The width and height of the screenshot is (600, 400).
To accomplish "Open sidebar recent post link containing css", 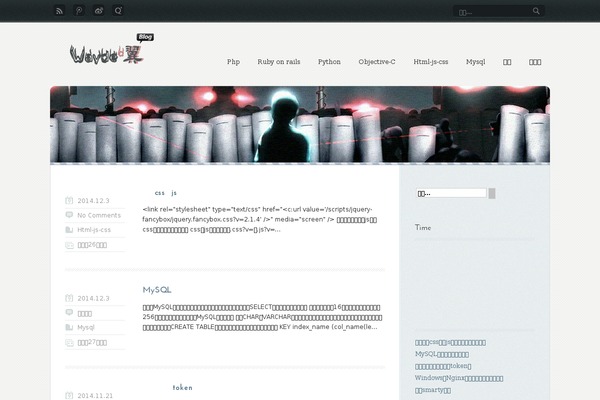I will (450, 343).
